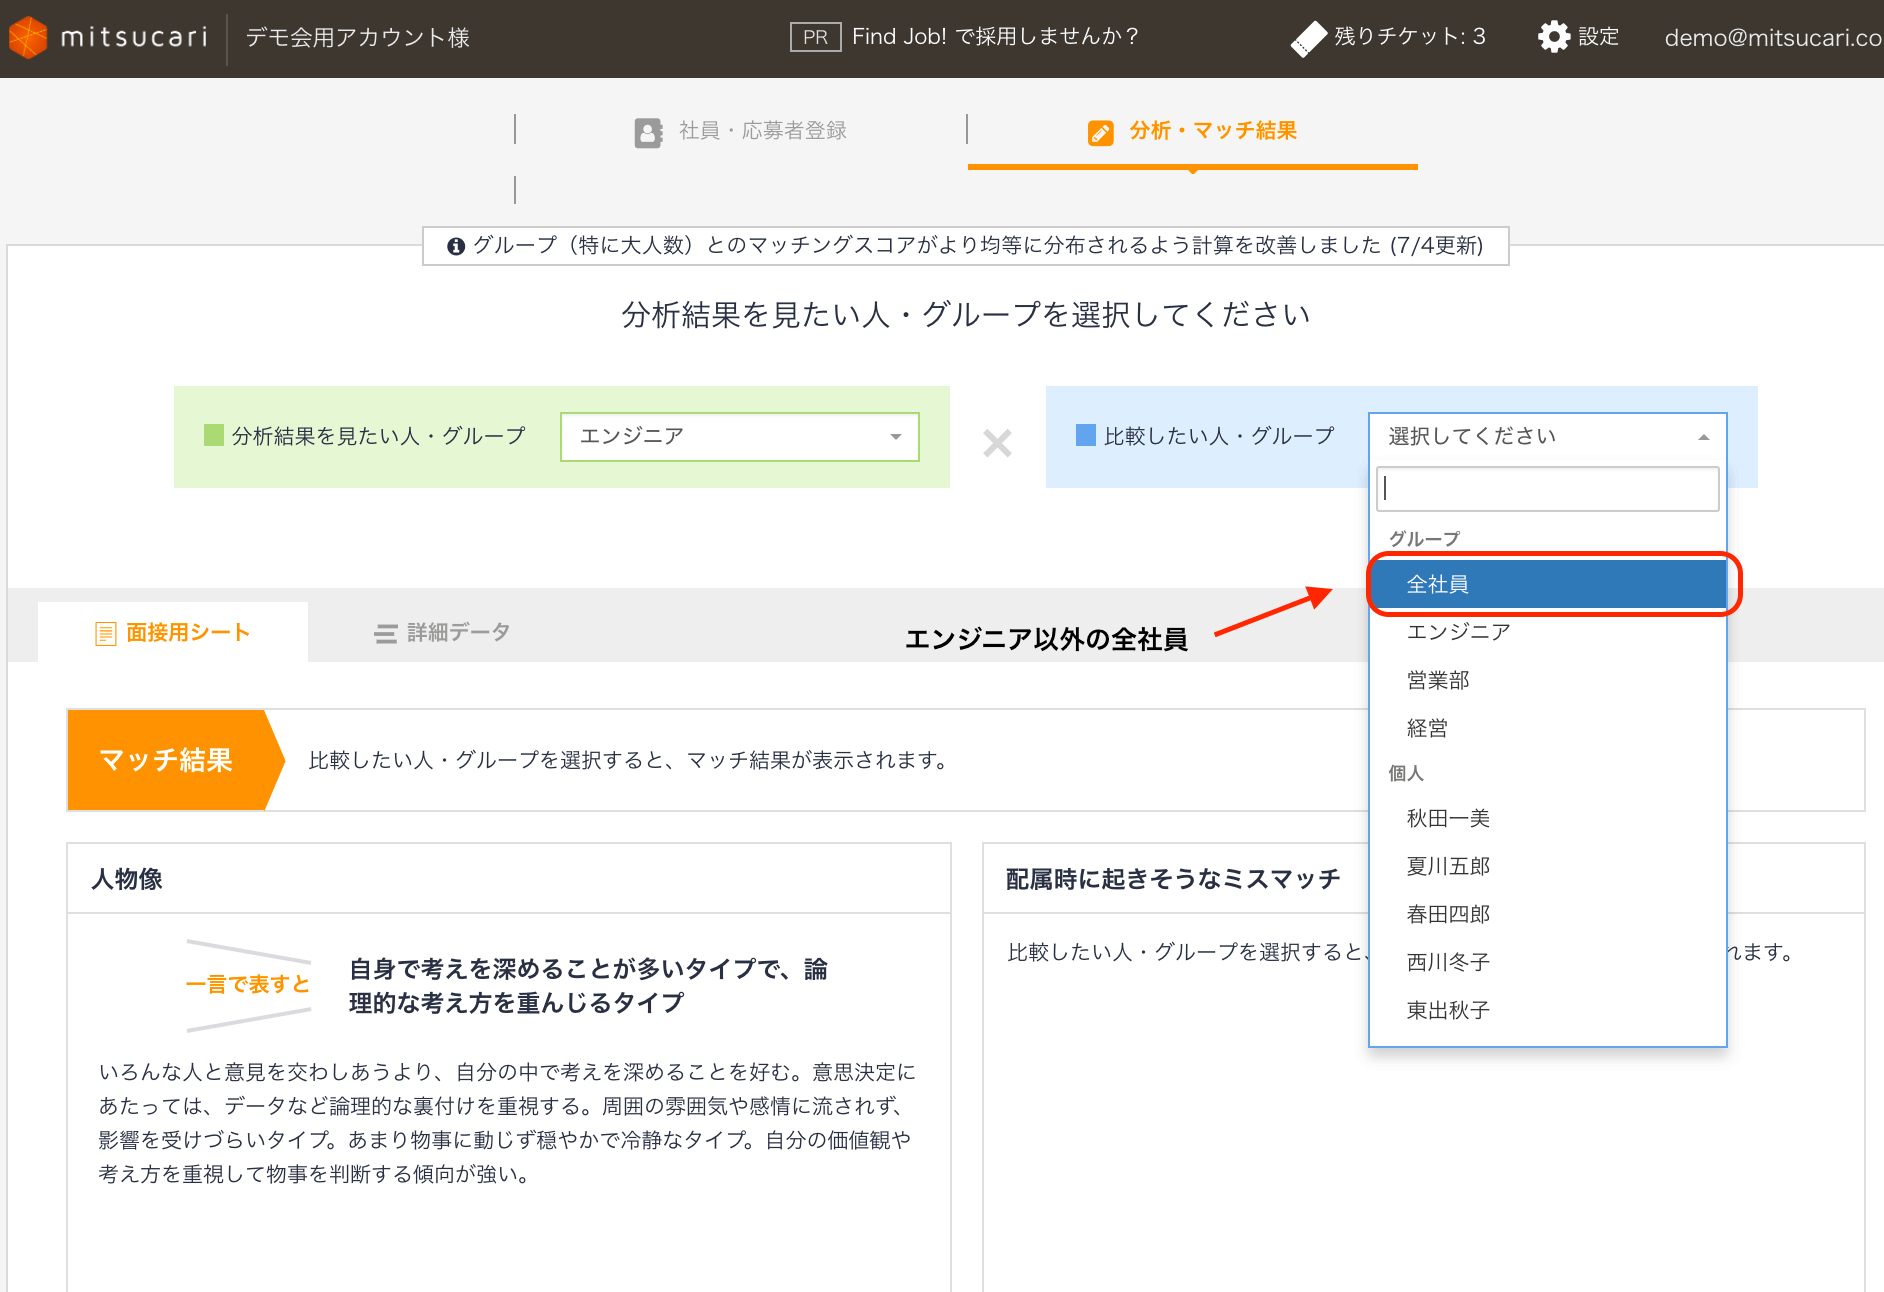The image size is (1884, 1292).
Task: Click the 面接用シート sheet icon
Action: [x=105, y=633]
